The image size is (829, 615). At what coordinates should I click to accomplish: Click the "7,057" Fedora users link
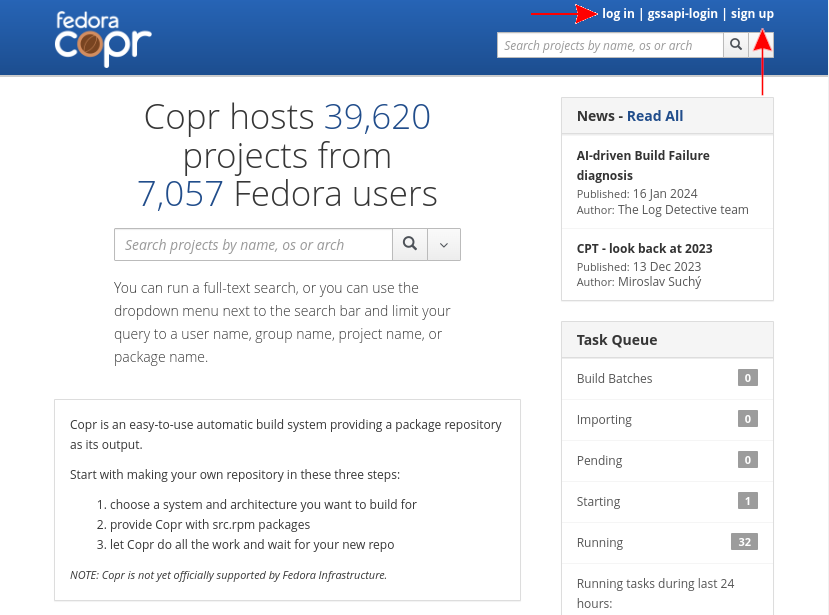coord(180,193)
